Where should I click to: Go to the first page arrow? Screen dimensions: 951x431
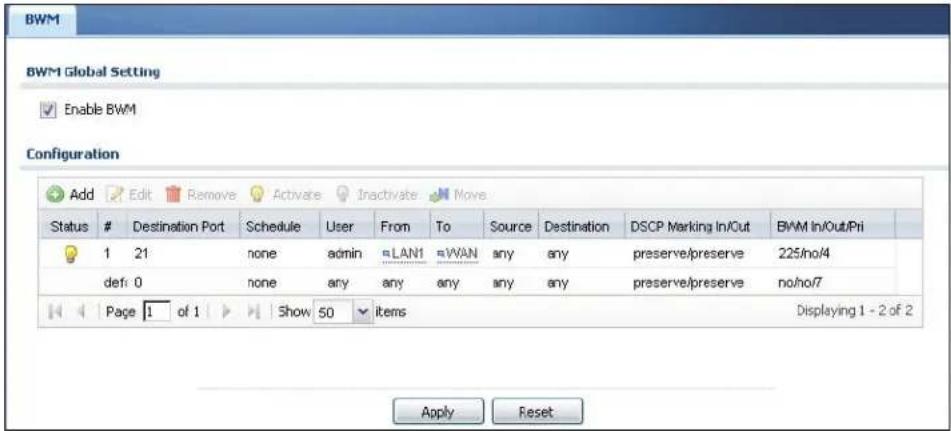point(56,312)
